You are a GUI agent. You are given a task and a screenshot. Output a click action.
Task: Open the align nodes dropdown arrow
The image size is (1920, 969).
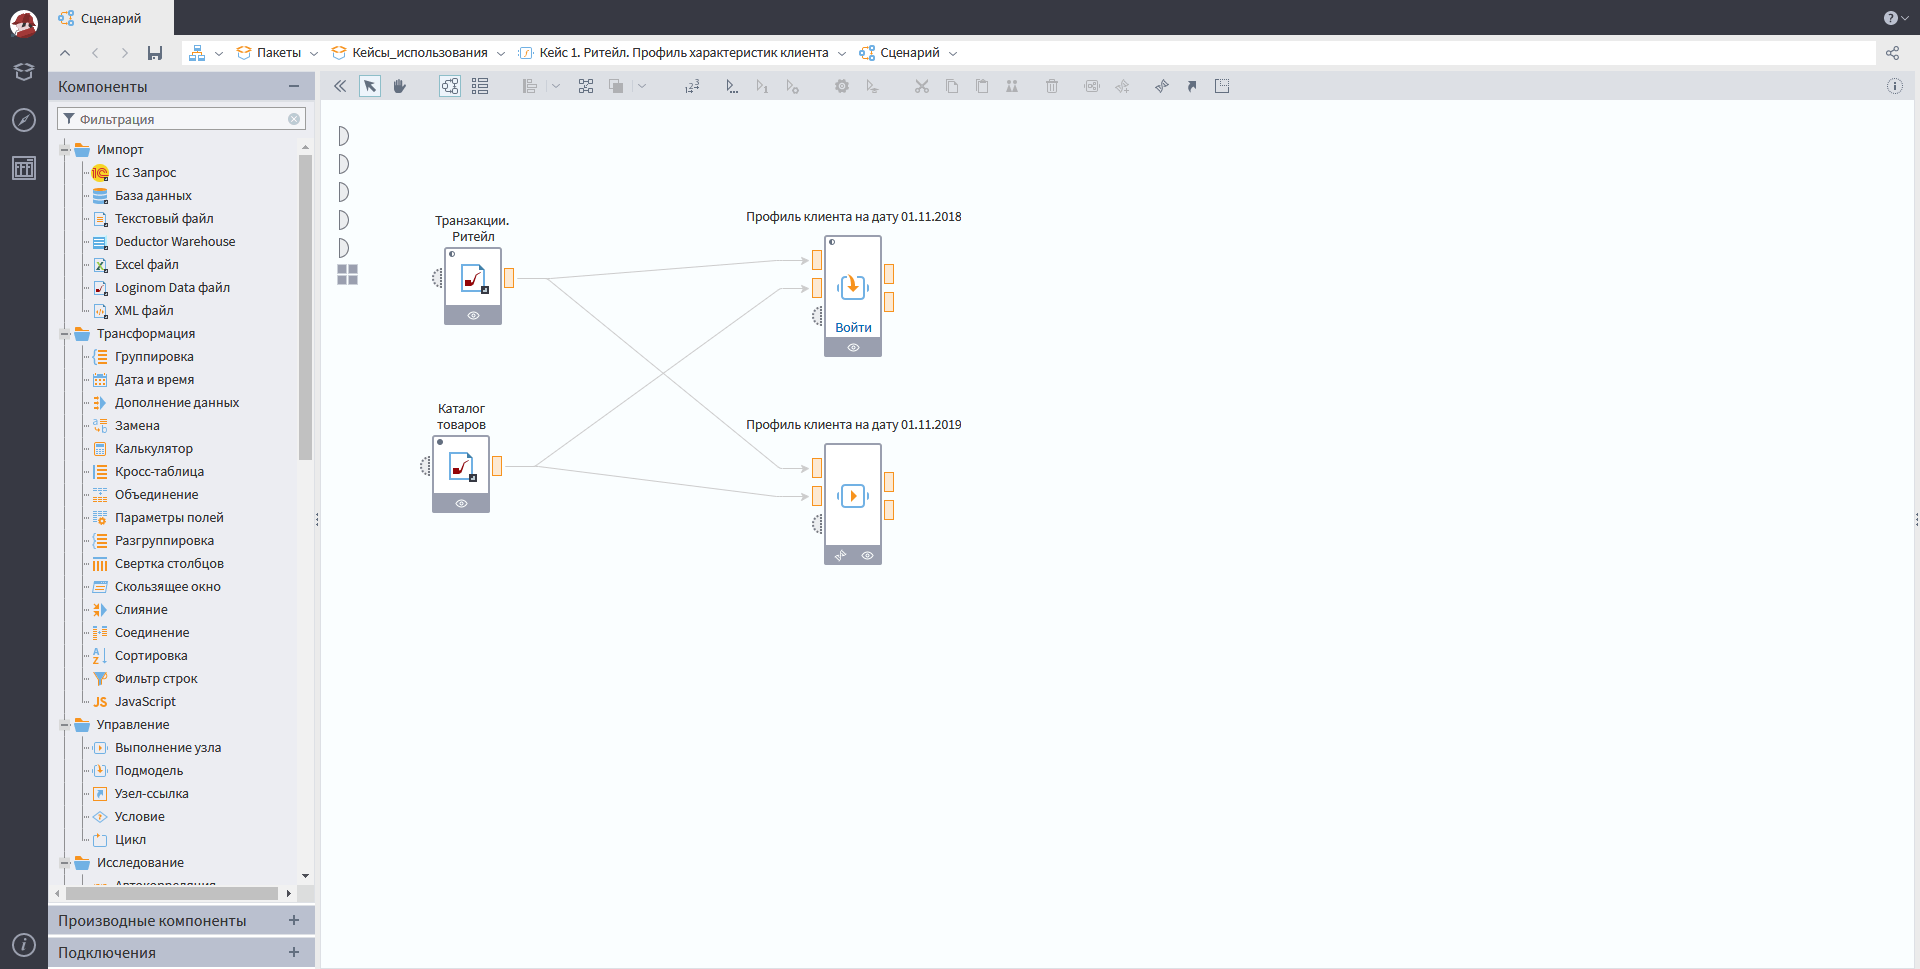coord(556,86)
